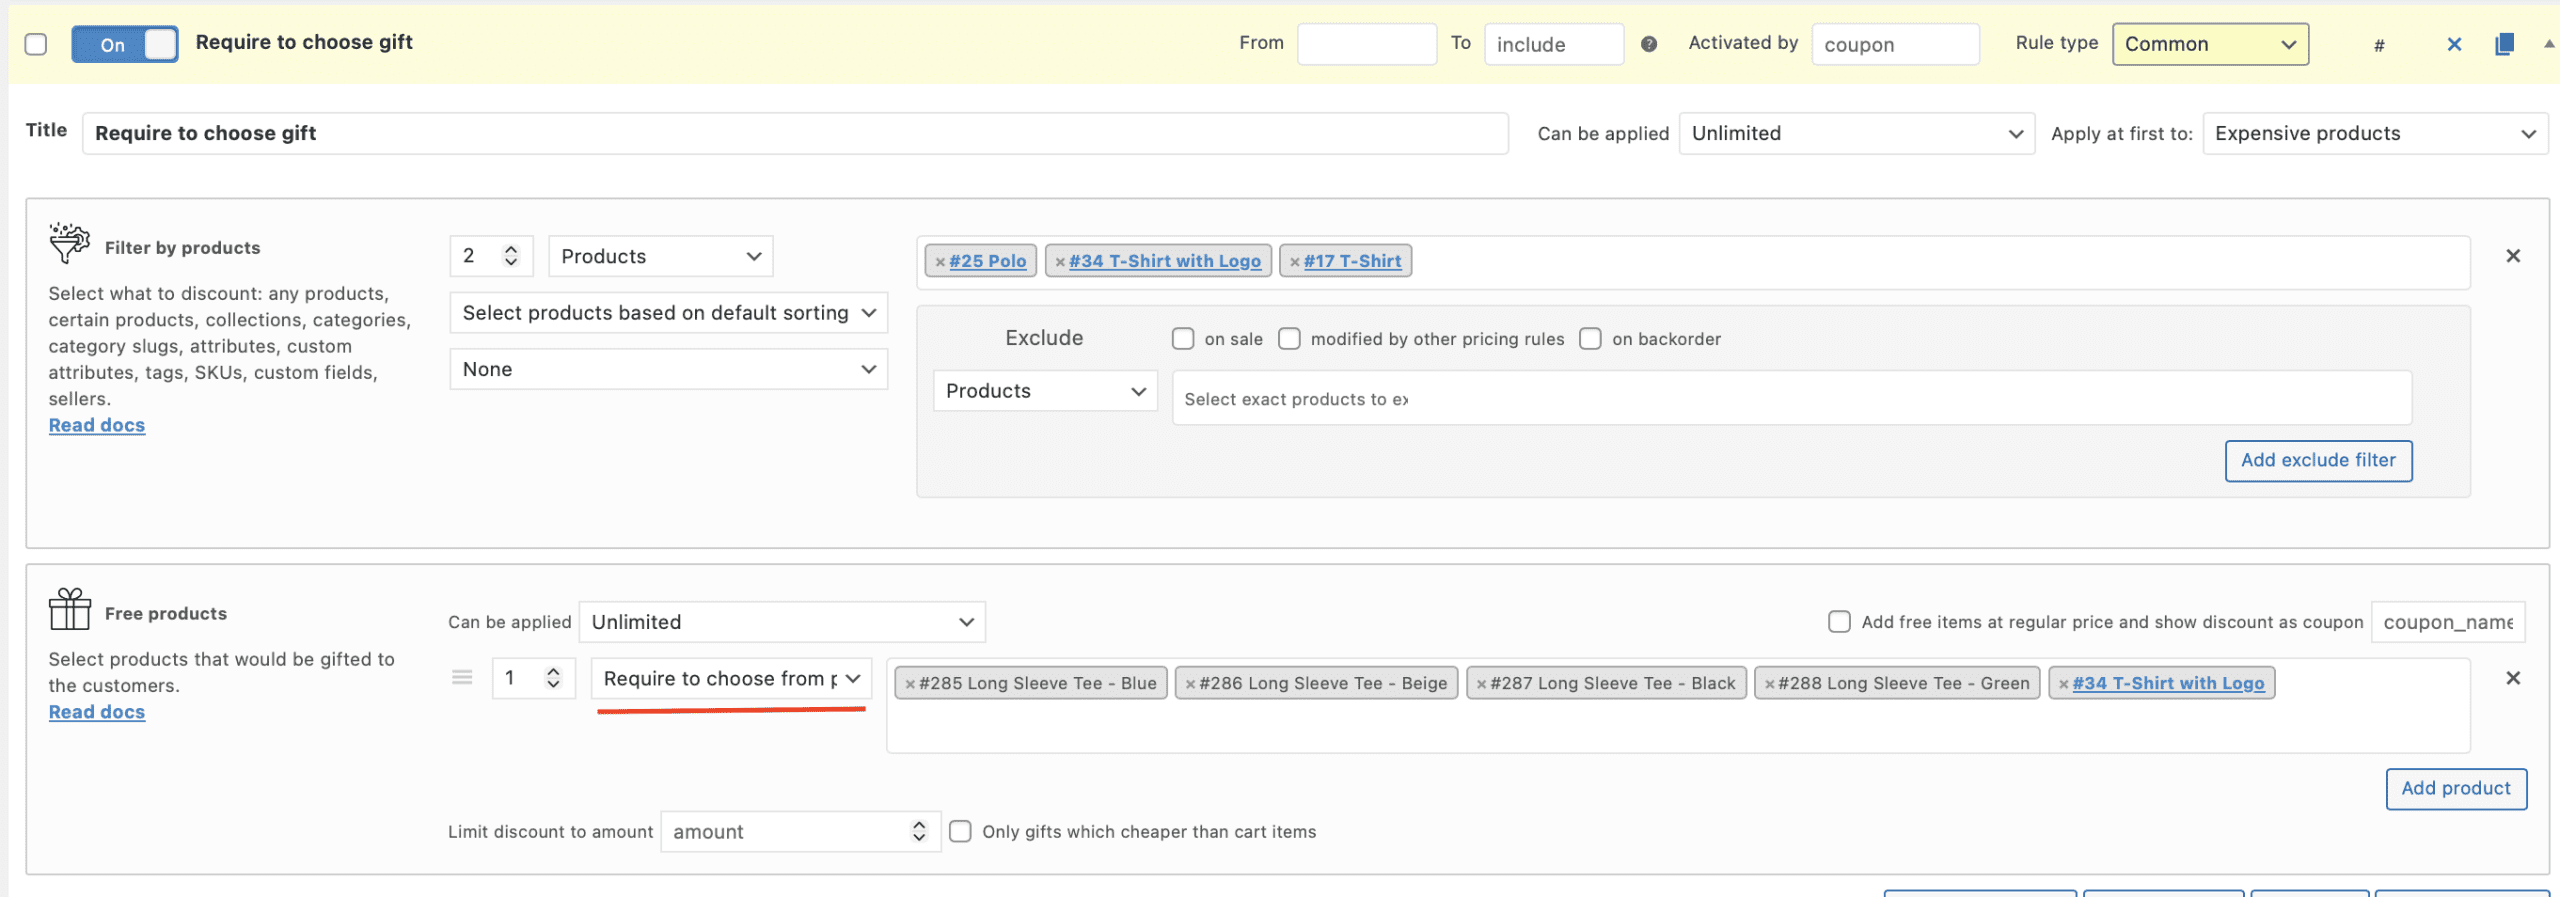Click the rule priority hash icon
The image size is (2560, 897).
pos(2379,45)
